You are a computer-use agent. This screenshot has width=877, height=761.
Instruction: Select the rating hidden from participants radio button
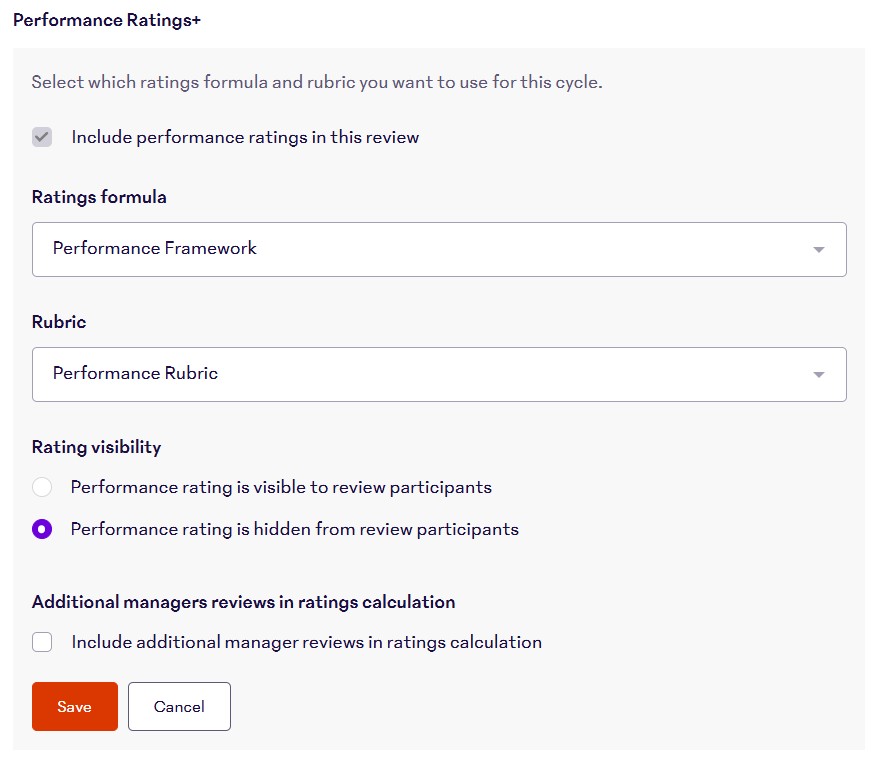pos(42,529)
